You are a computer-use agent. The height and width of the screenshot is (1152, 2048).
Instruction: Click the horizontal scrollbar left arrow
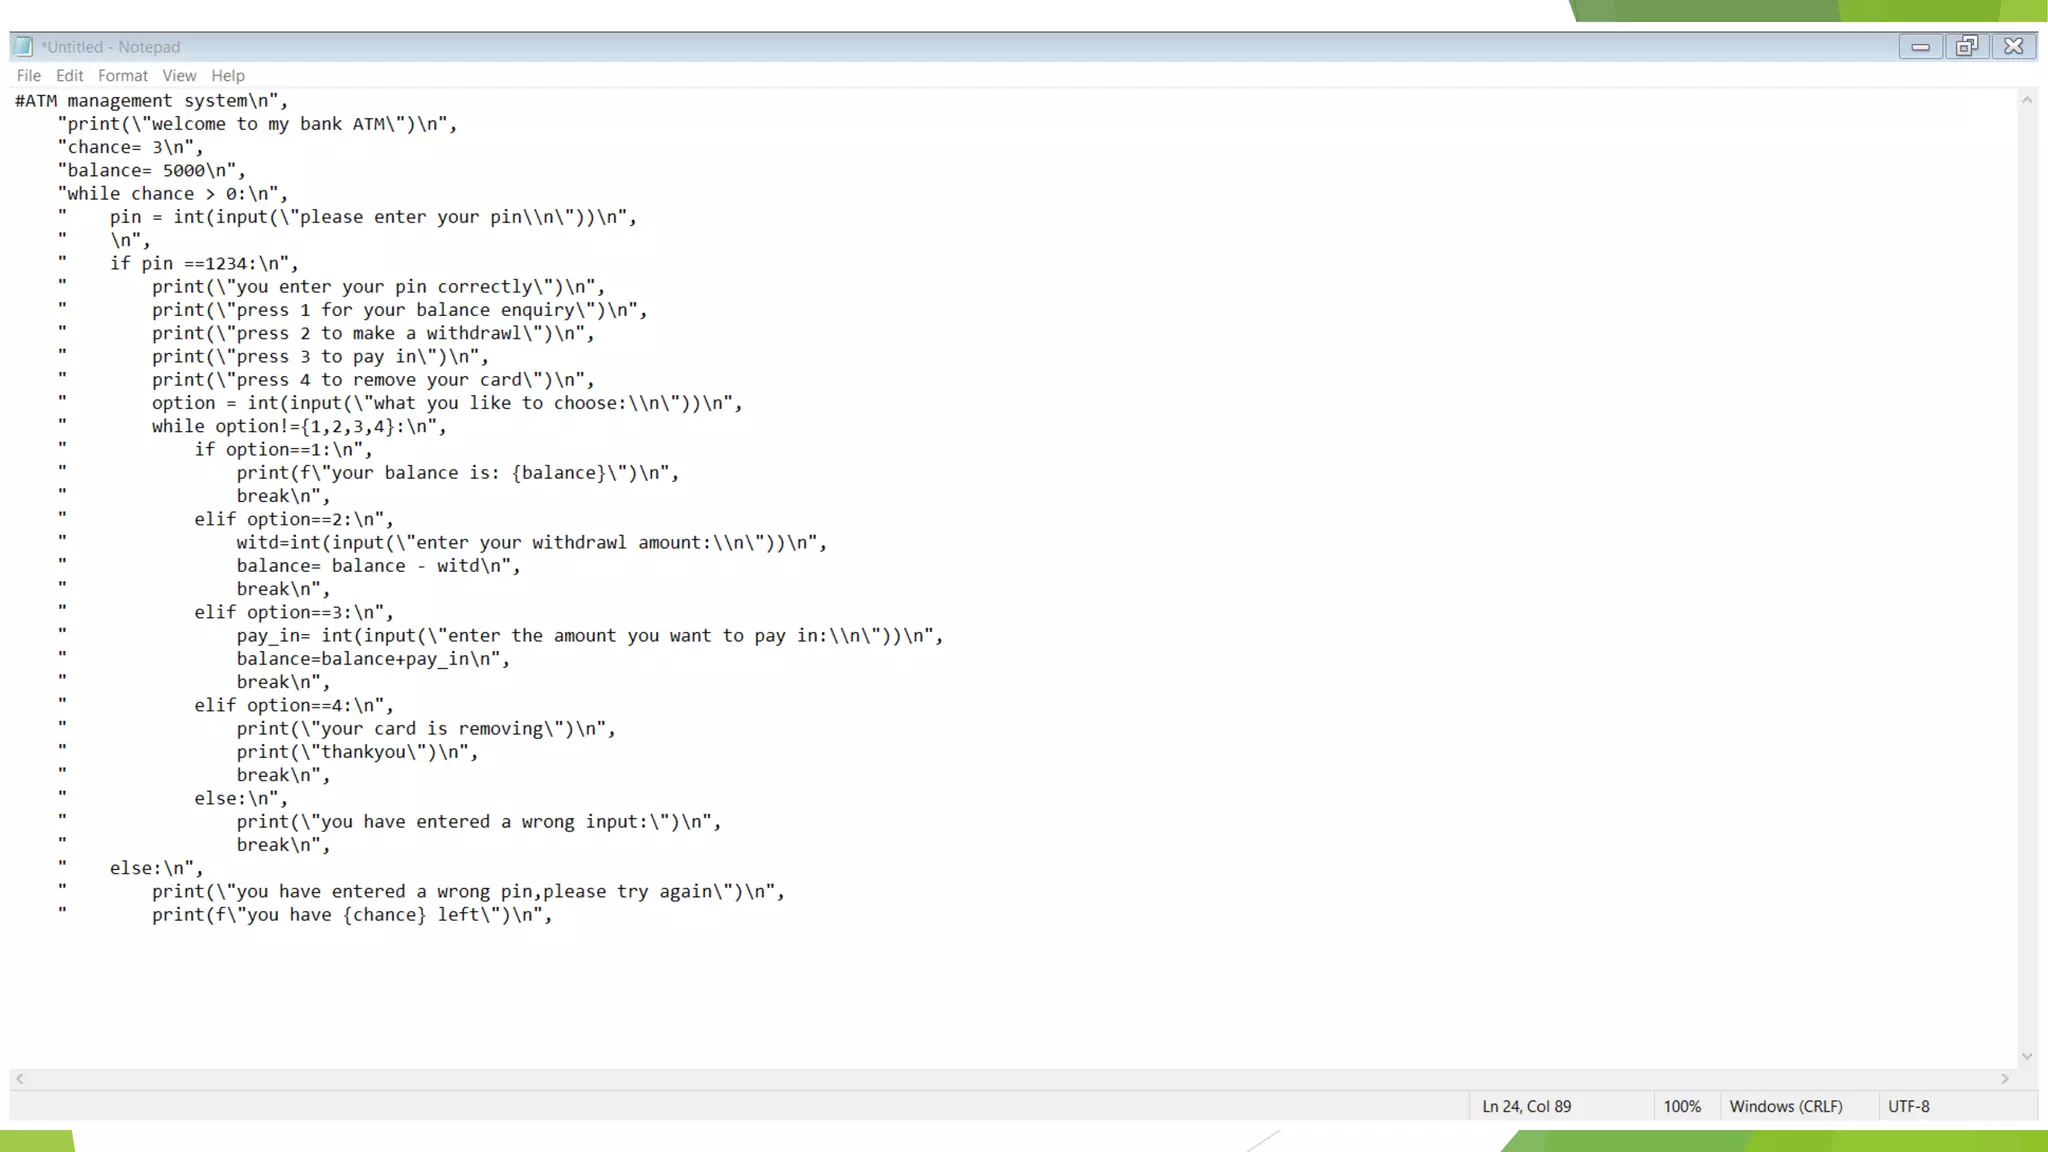coord(20,1079)
